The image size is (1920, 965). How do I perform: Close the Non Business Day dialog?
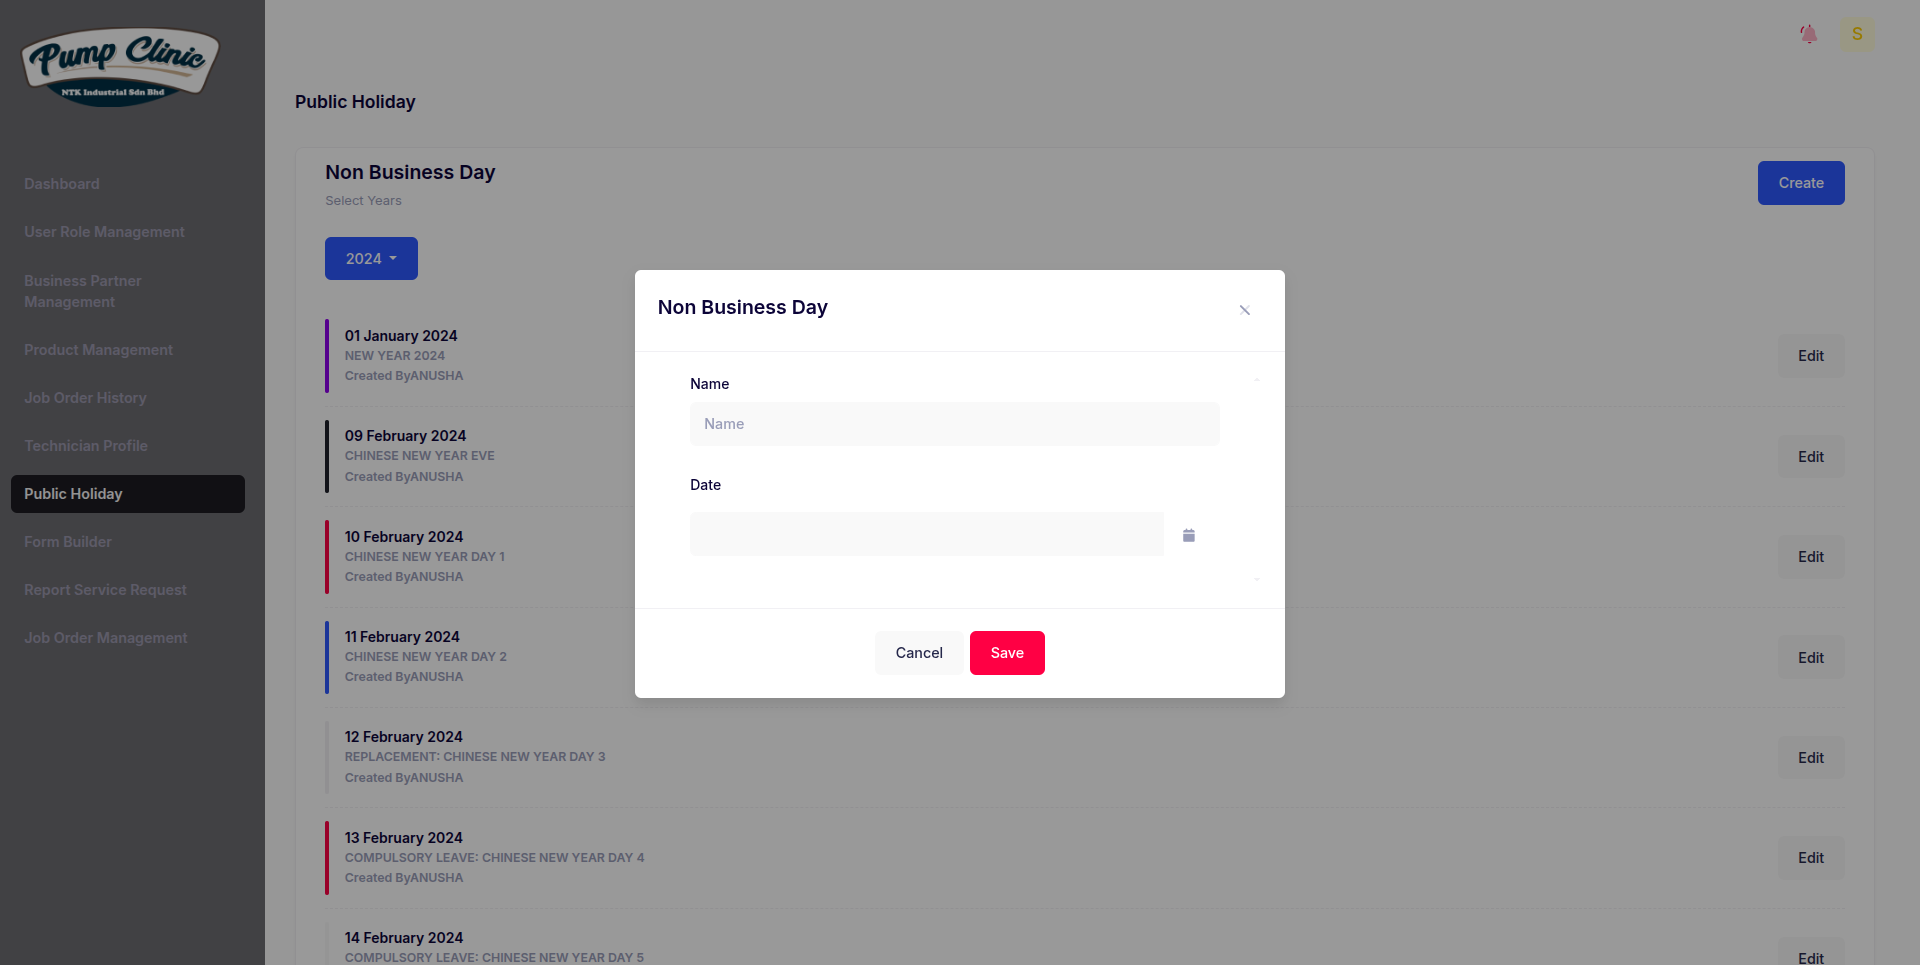pos(1245,310)
